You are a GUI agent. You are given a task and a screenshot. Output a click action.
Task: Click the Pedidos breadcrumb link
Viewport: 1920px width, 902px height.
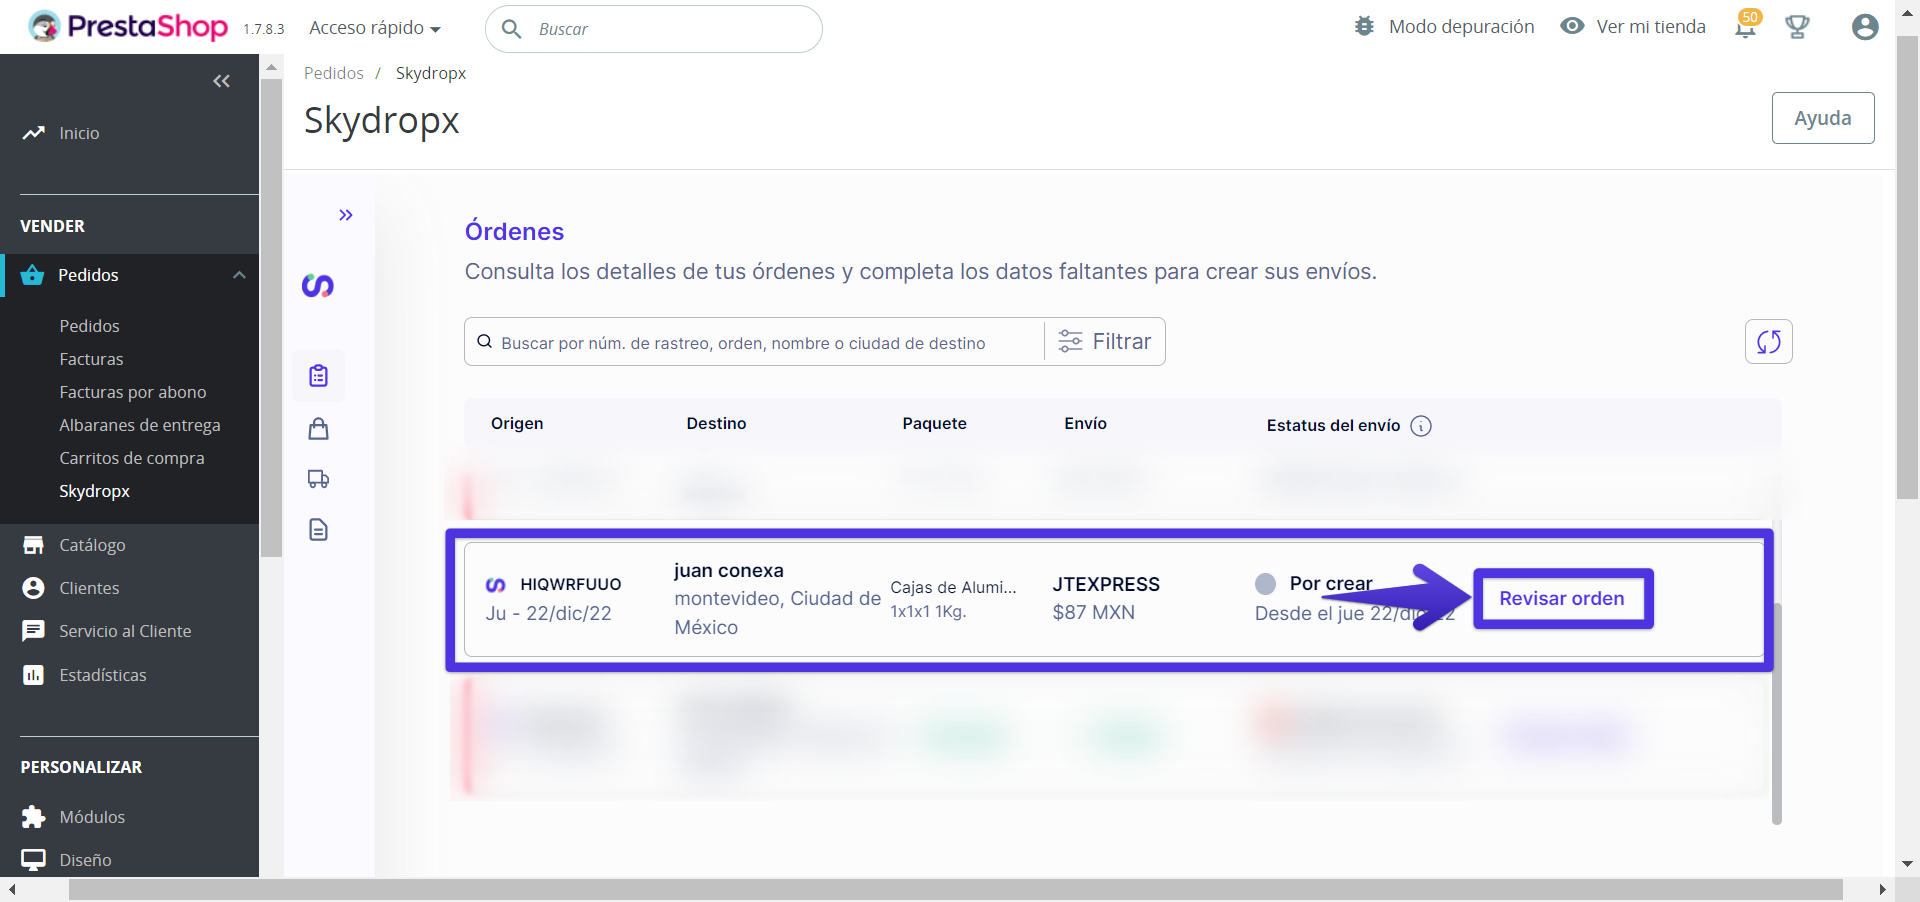pyautogui.click(x=333, y=73)
